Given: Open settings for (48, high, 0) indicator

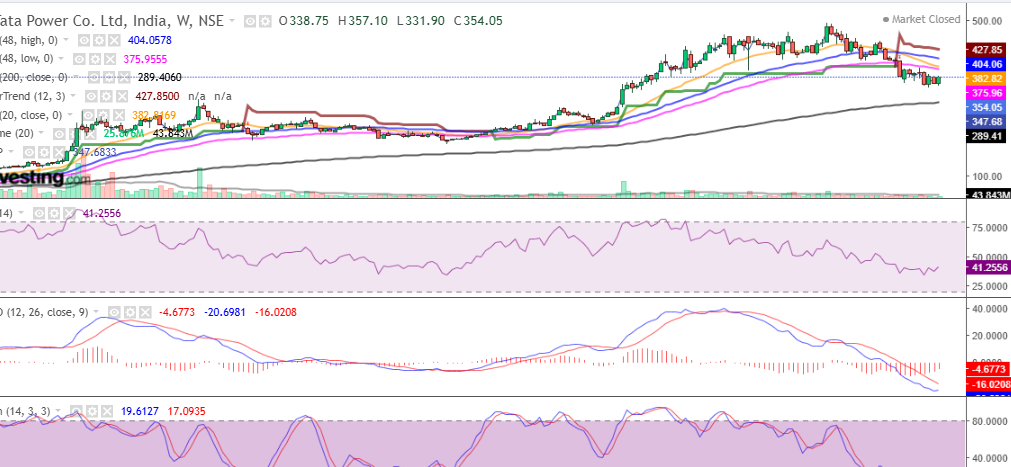Looking at the screenshot, I should (98, 40).
